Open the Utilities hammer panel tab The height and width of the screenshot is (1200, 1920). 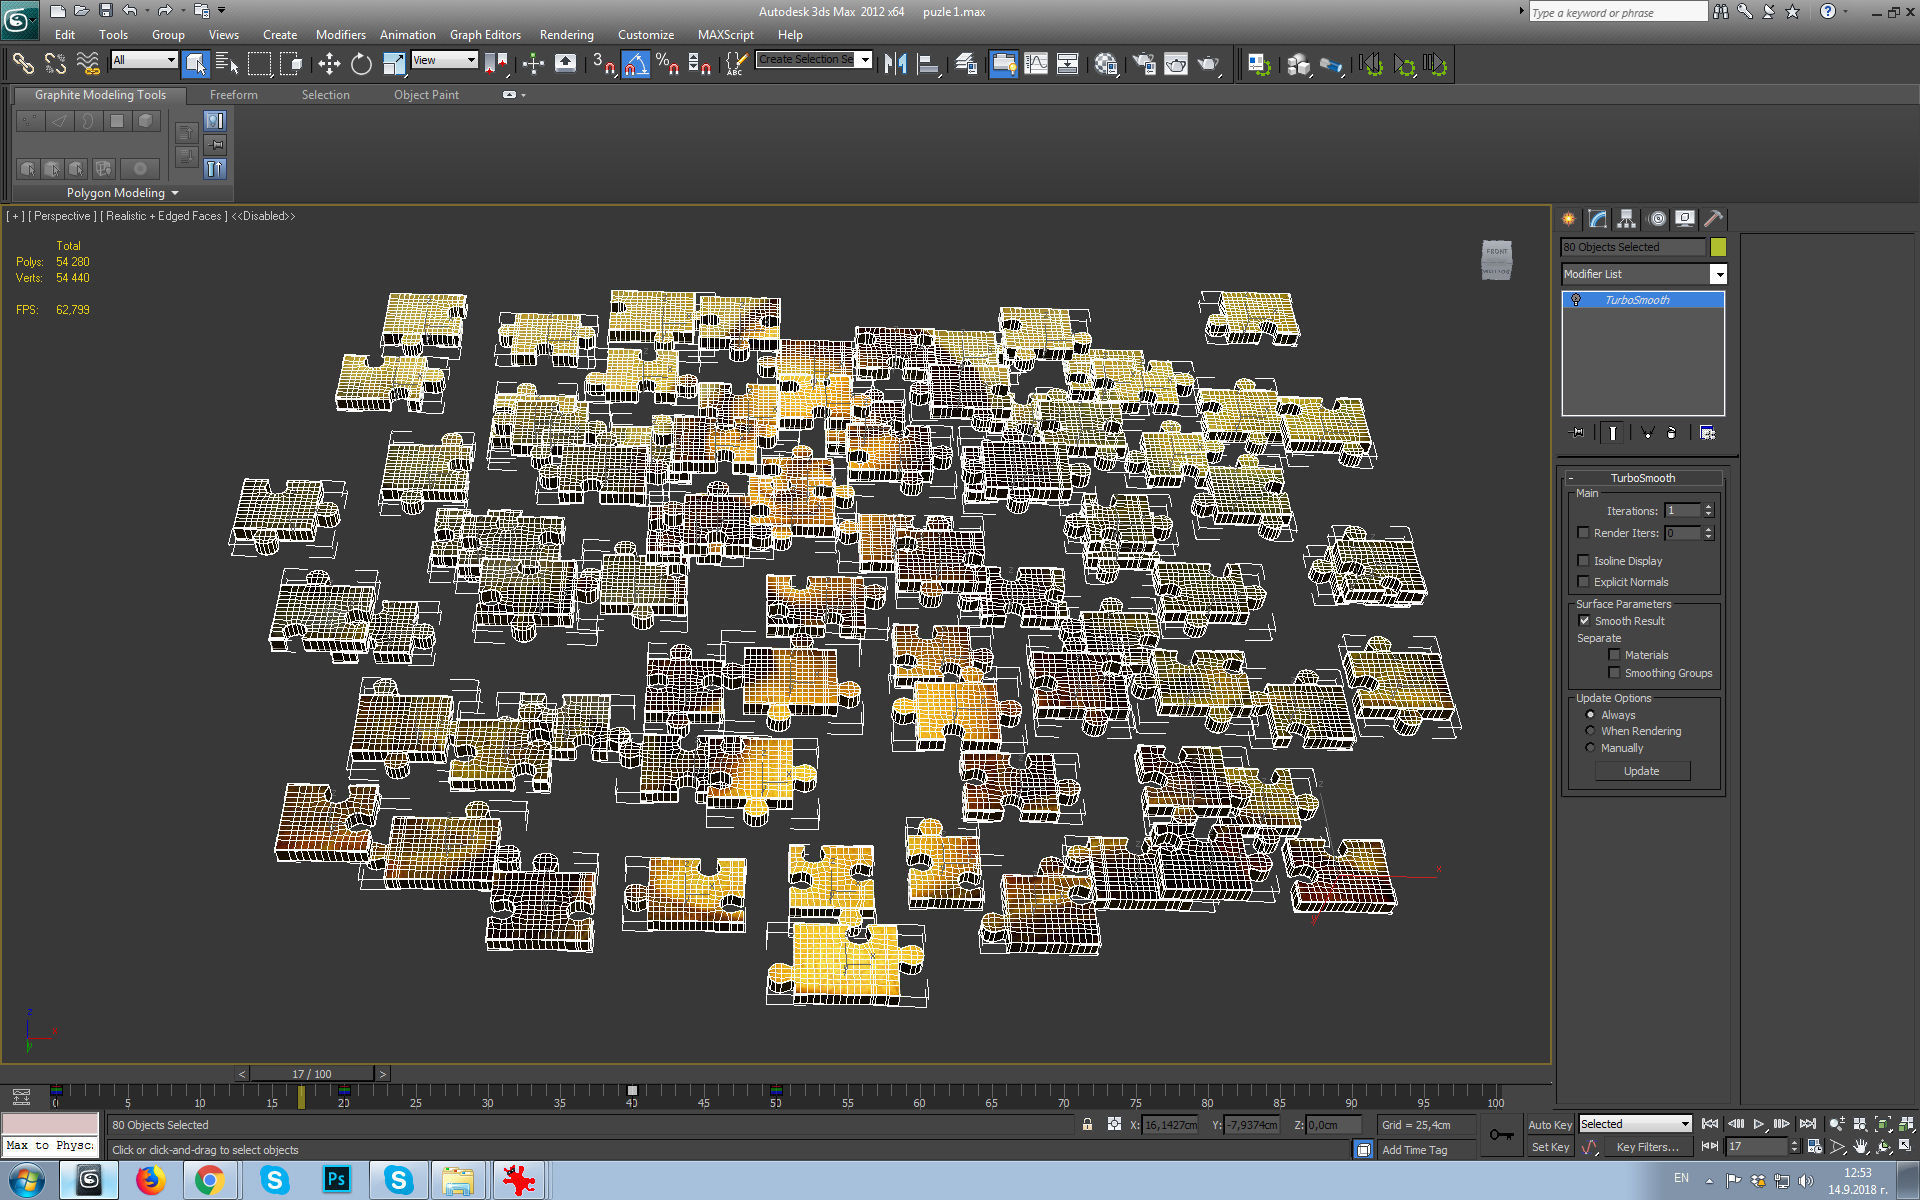[x=1714, y=219]
